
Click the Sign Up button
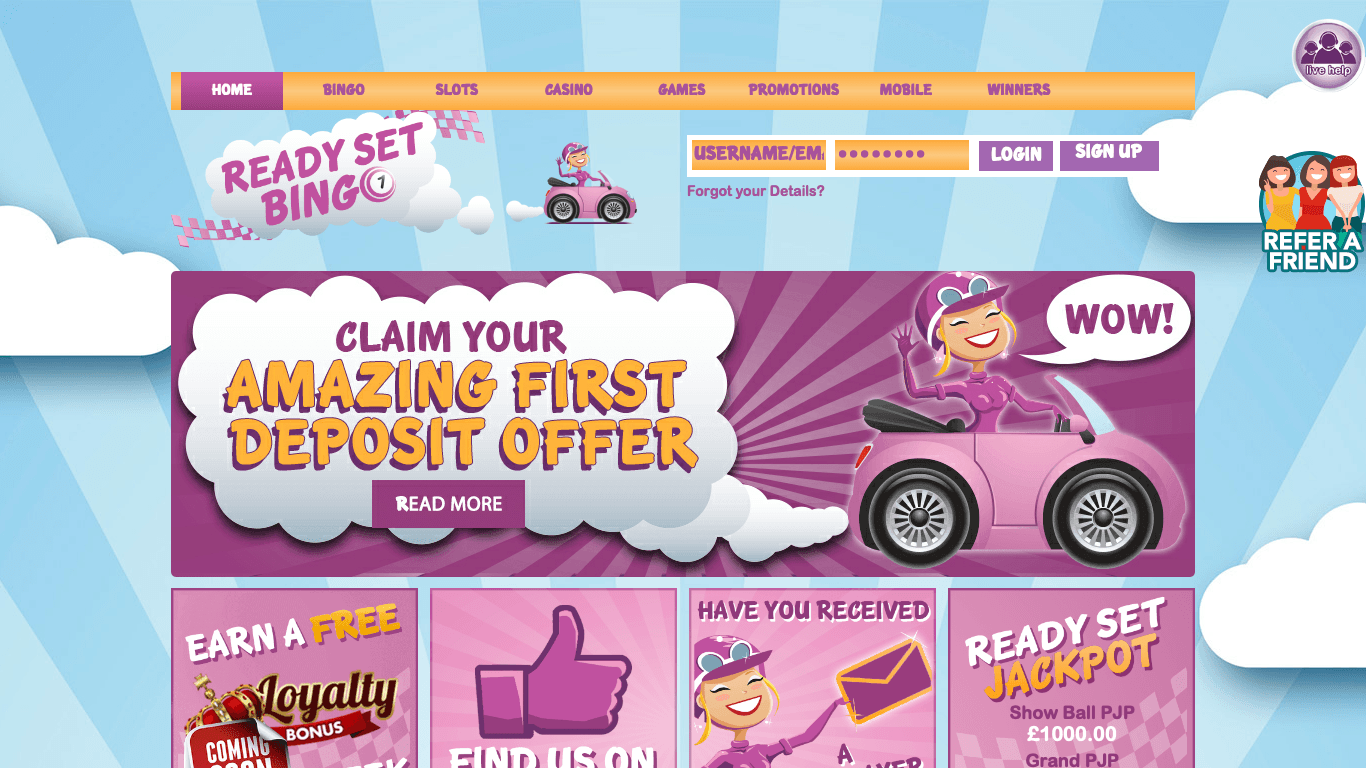(1109, 155)
